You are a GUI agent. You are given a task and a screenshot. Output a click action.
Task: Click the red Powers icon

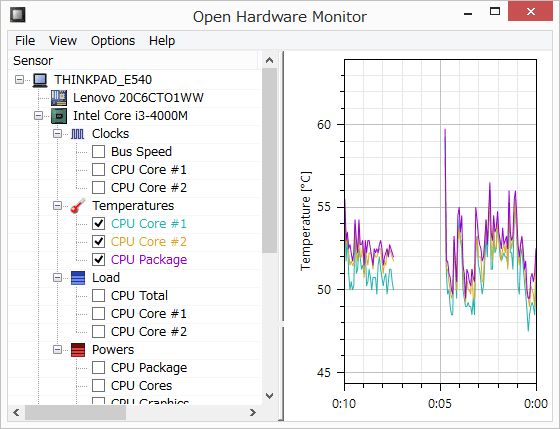tap(78, 350)
